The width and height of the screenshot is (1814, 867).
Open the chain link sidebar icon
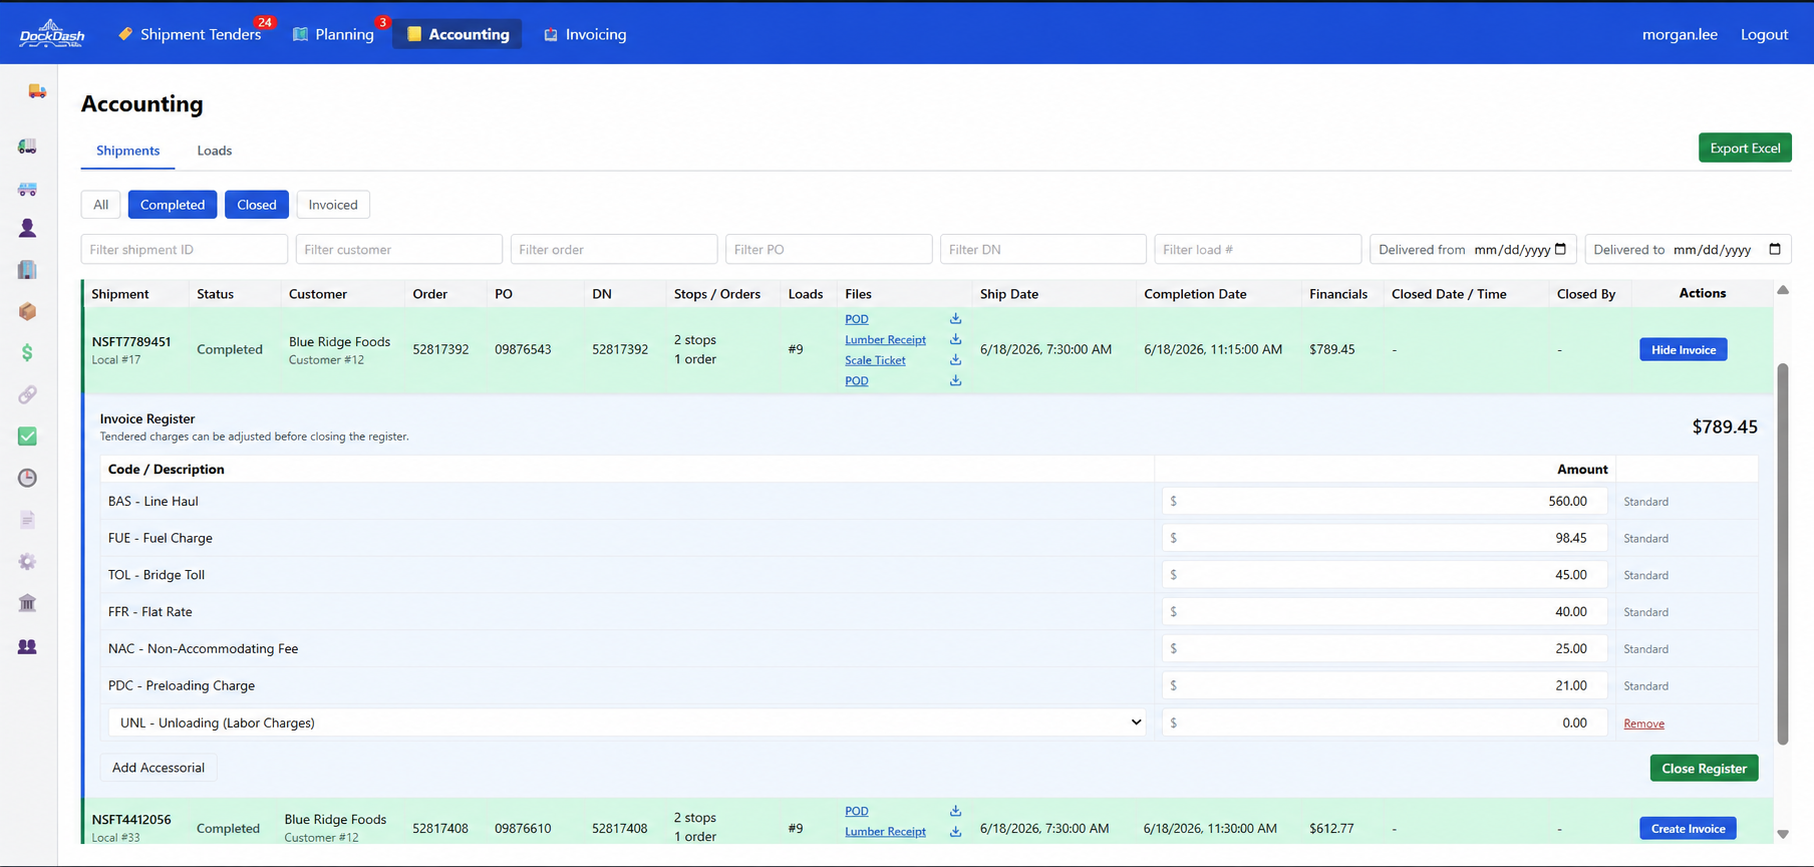(x=27, y=395)
